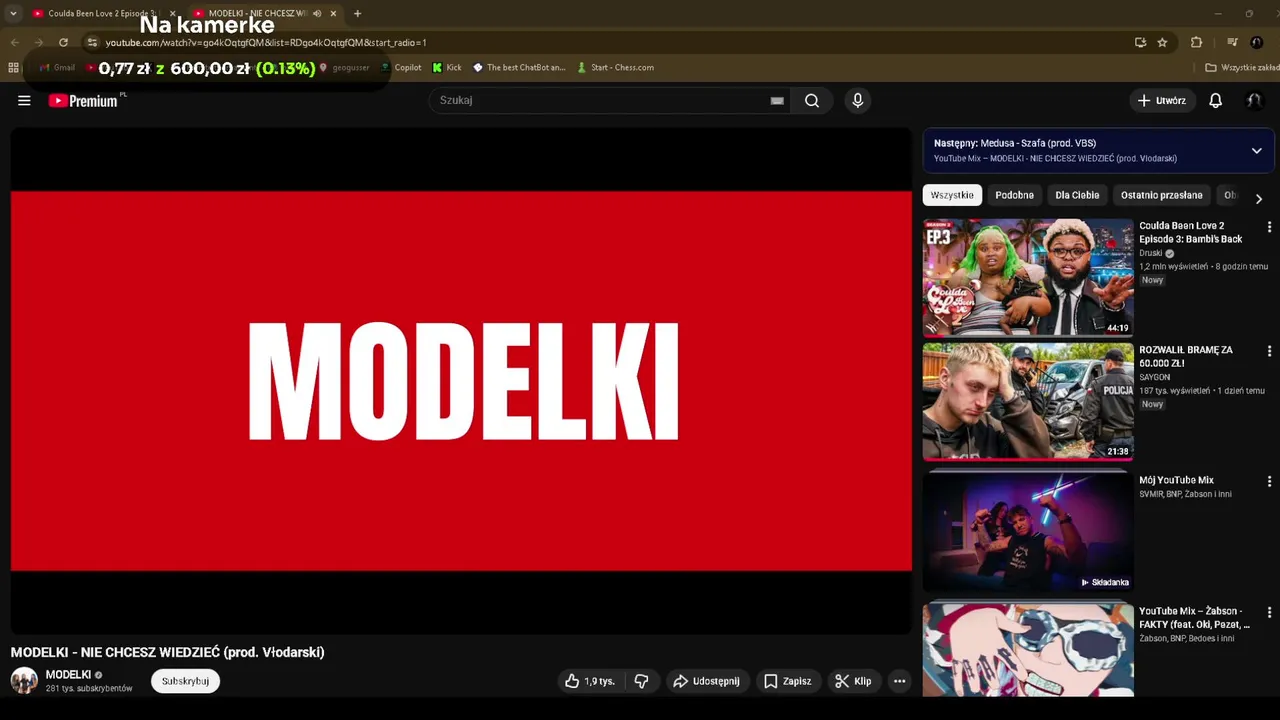Open Mój YouTube Mix thumbnail
The image size is (1280, 720).
coord(1028,532)
